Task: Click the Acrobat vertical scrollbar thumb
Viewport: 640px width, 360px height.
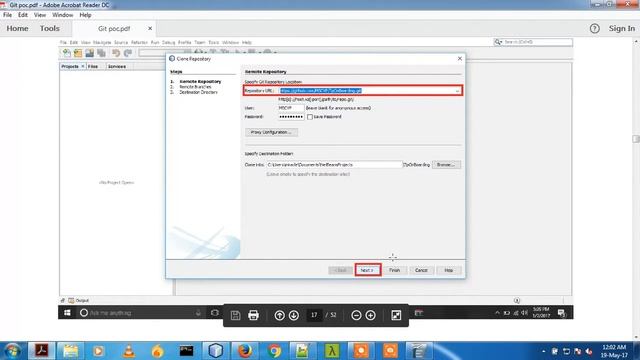Action: (x=636, y=139)
